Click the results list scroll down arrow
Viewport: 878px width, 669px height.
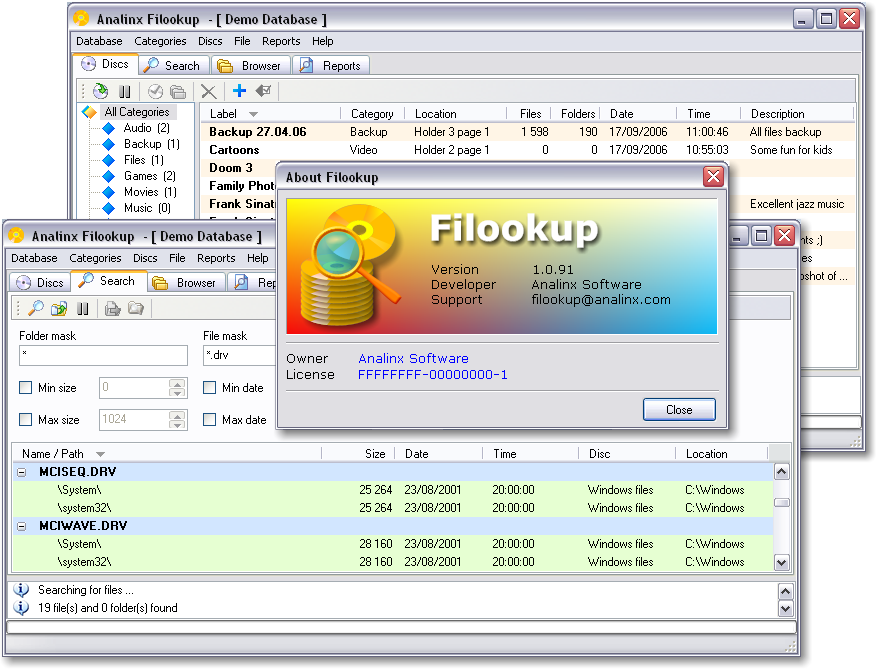pyautogui.click(x=782, y=563)
